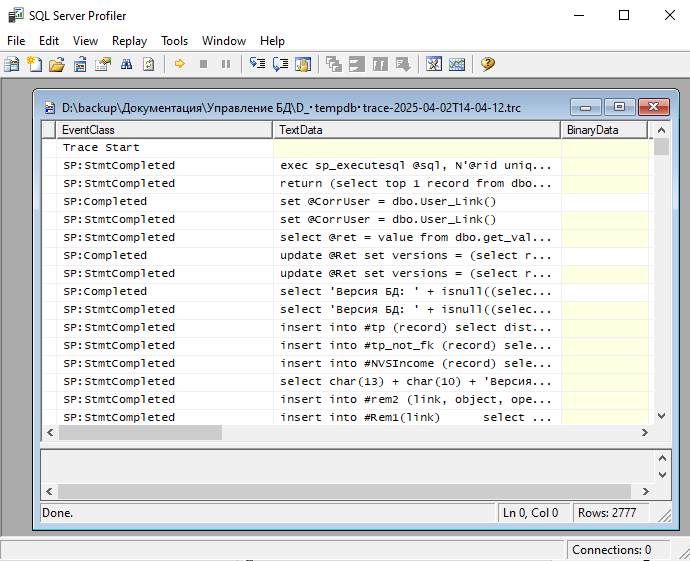Click the 'Connections: 0' status text
Image resolution: width=690 pixels, height=561 pixels.
click(611, 550)
